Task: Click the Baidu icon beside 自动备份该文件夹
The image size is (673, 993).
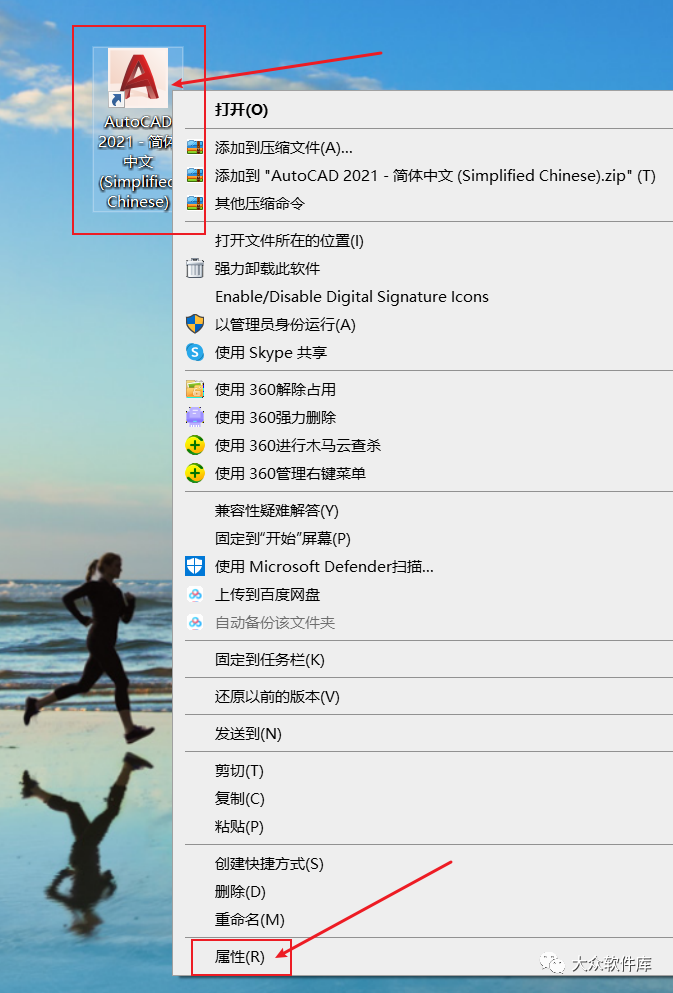Action: 195,623
